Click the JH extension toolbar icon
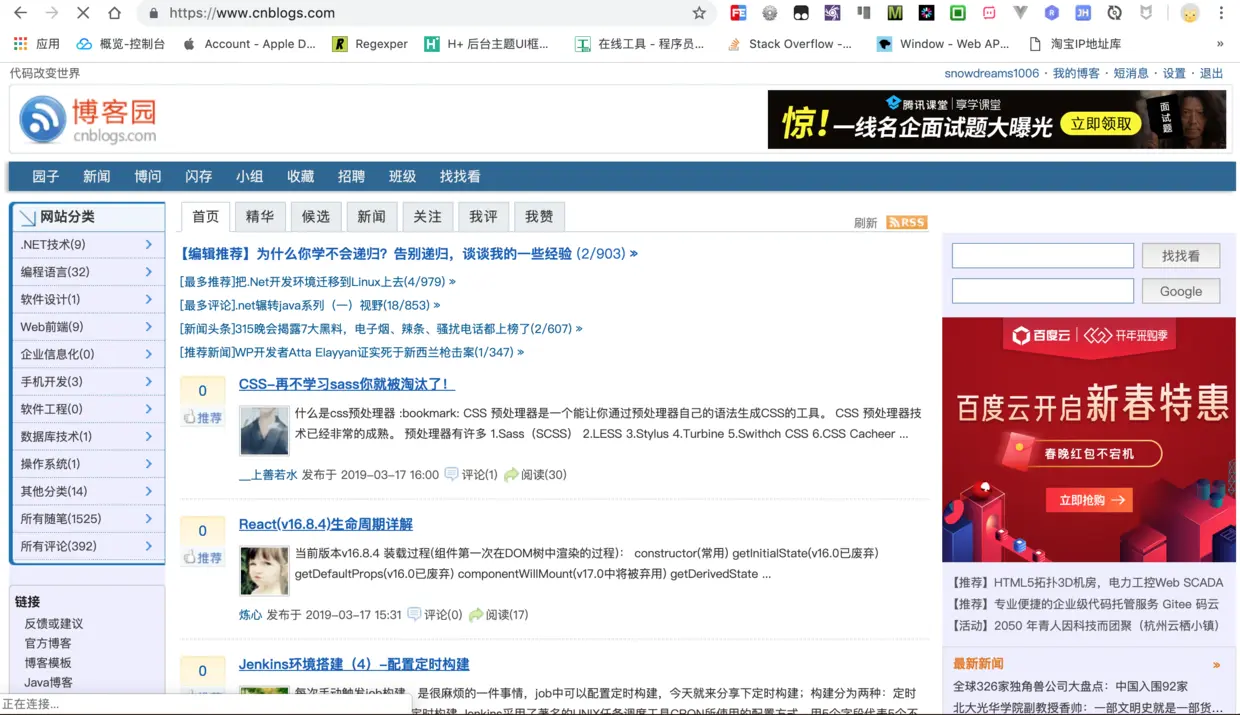The image size is (1240, 715). tap(1083, 13)
